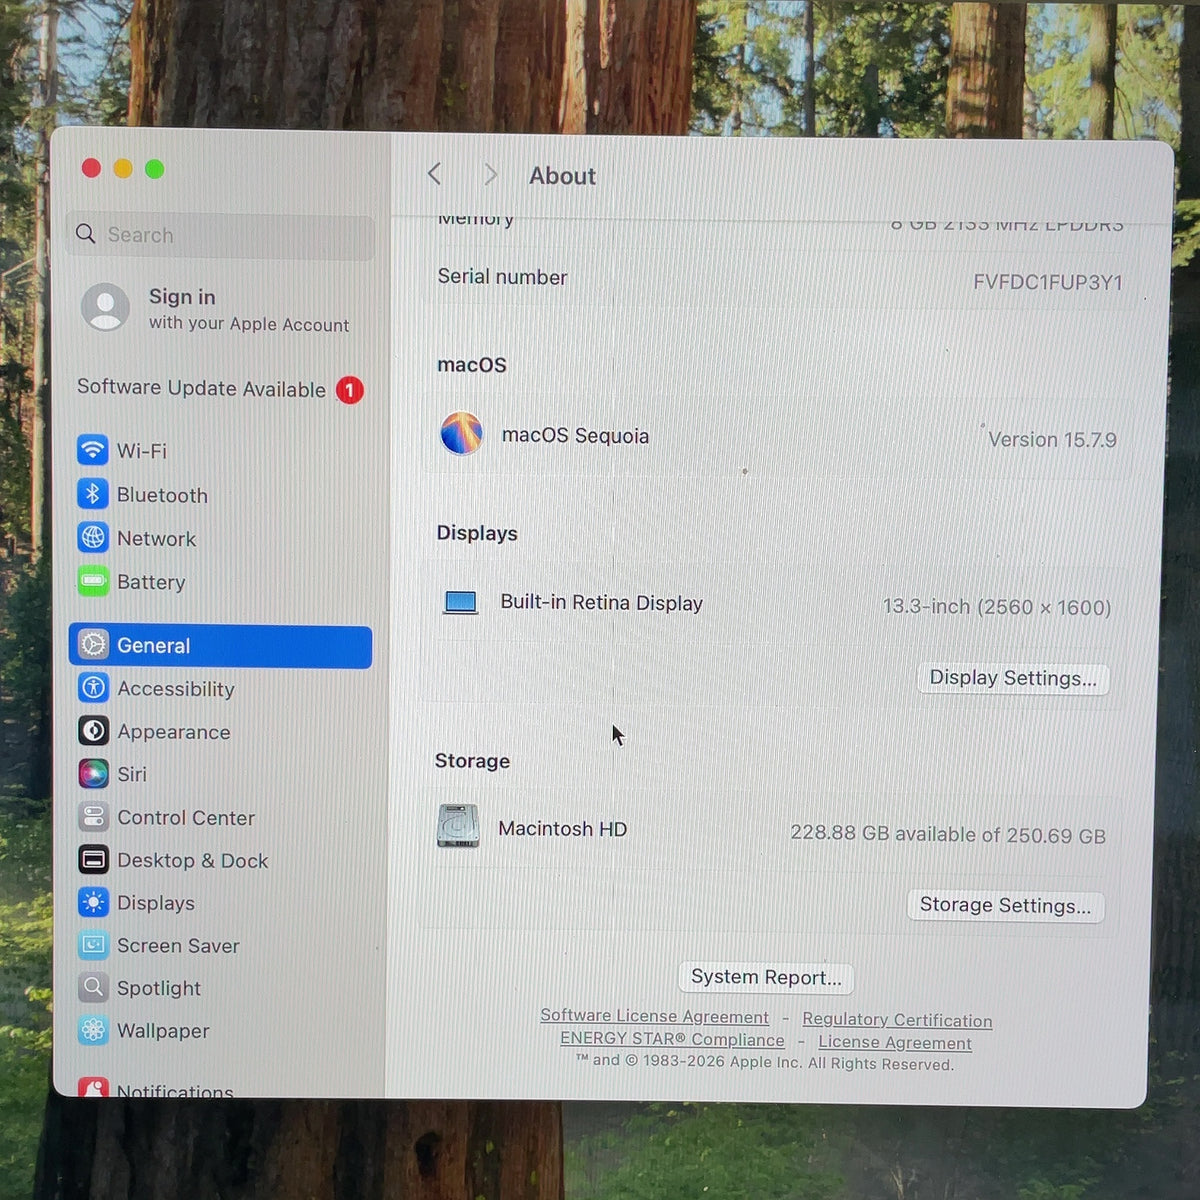This screenshot has height=1200, width=1200.
Task: Select Network in the sidebar
Action: click(220, 538)
